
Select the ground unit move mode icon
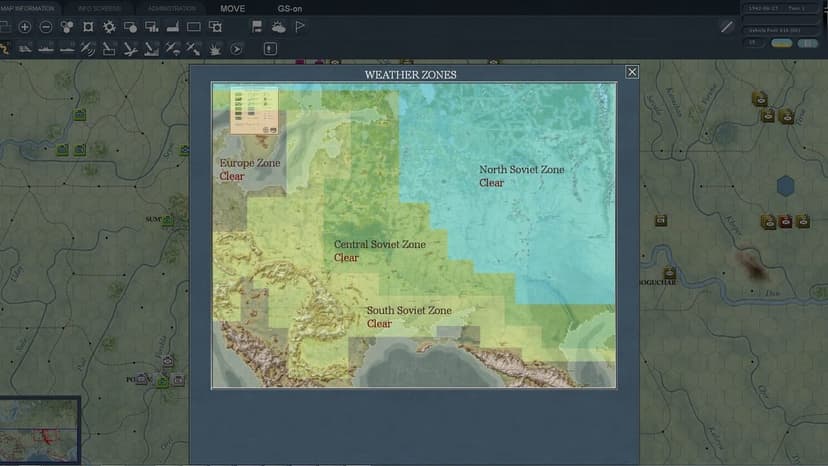click(25, 49)
